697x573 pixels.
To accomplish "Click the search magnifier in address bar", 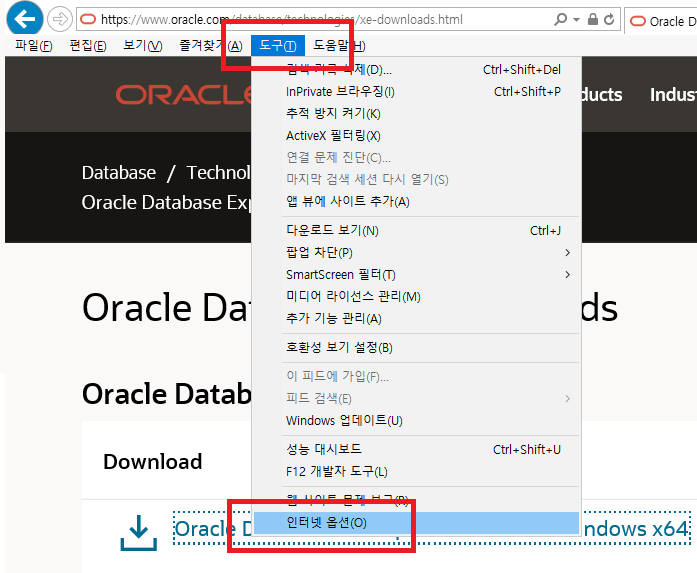I will point(561,19).
